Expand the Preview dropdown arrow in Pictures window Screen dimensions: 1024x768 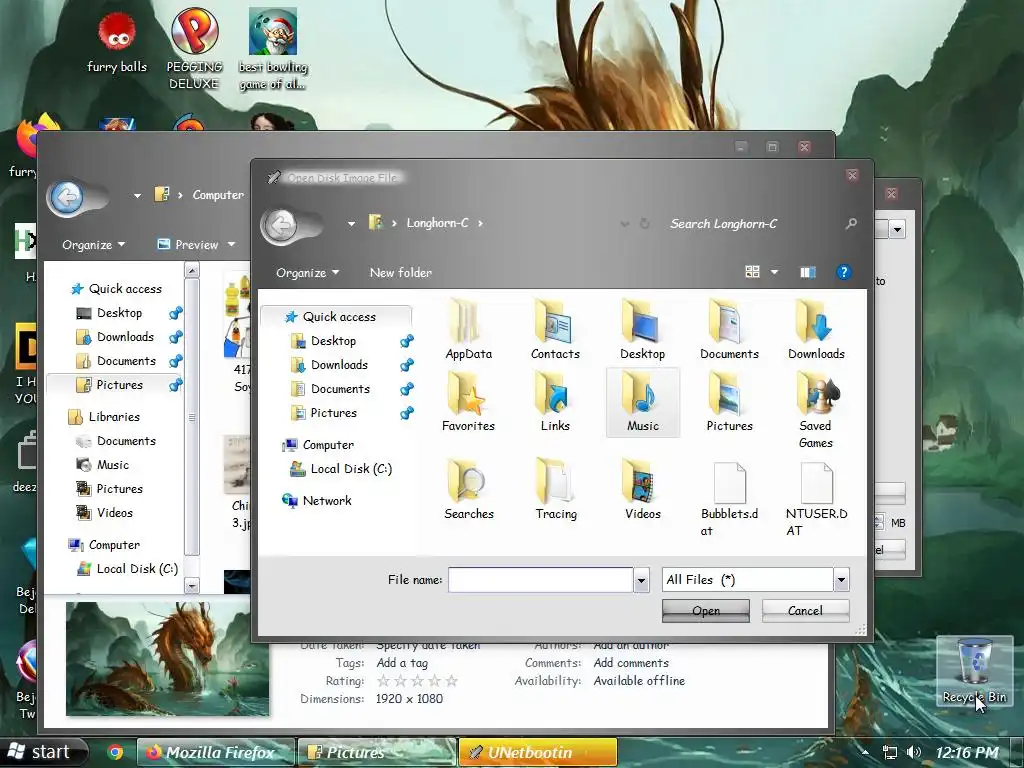coord(231,244)
